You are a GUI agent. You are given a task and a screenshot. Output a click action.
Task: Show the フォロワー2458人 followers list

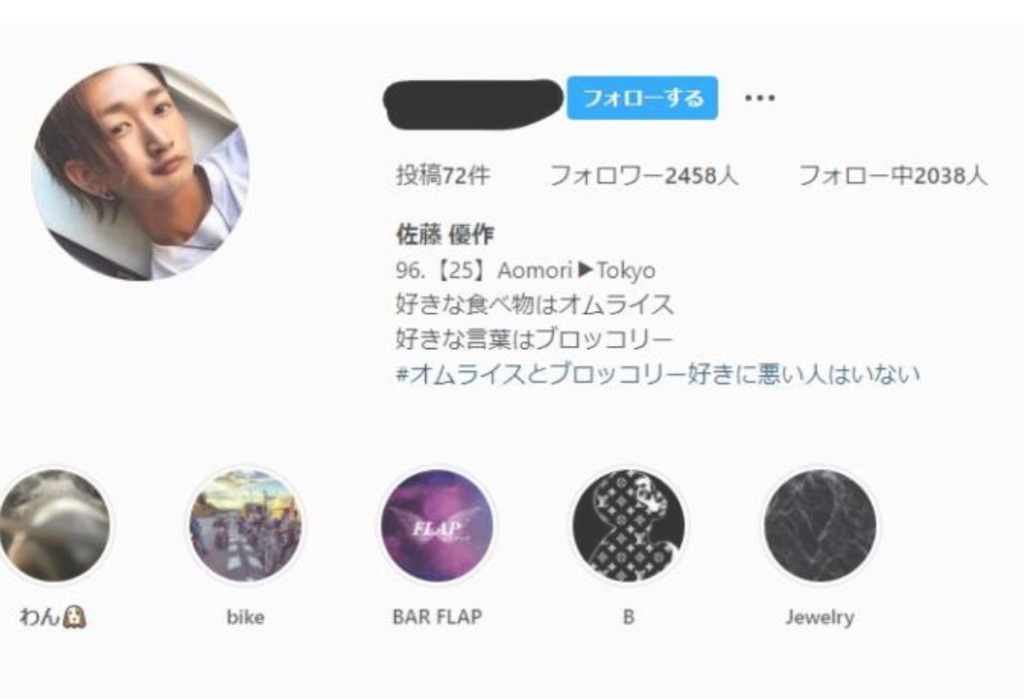644,175
